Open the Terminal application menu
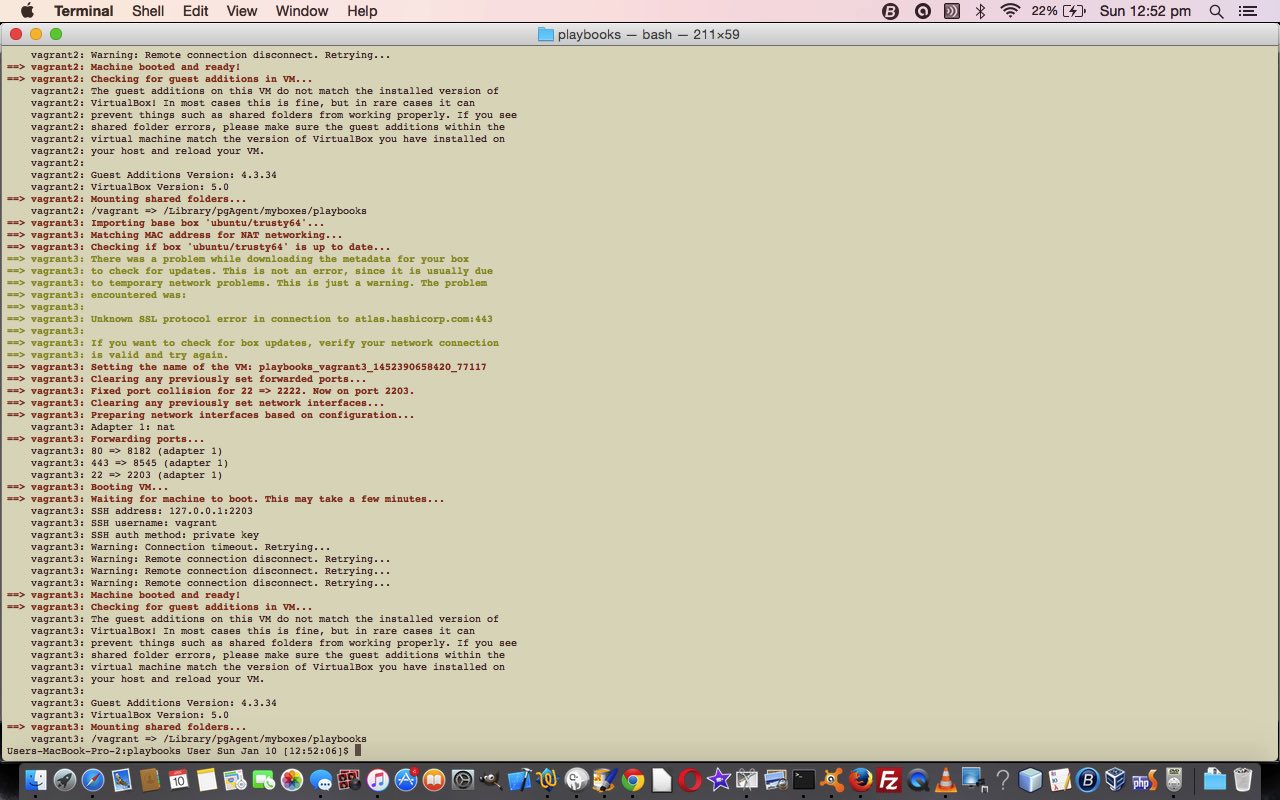Image resolution: width=1280 pixels, height=800 pixels. (x=83, y=11)
